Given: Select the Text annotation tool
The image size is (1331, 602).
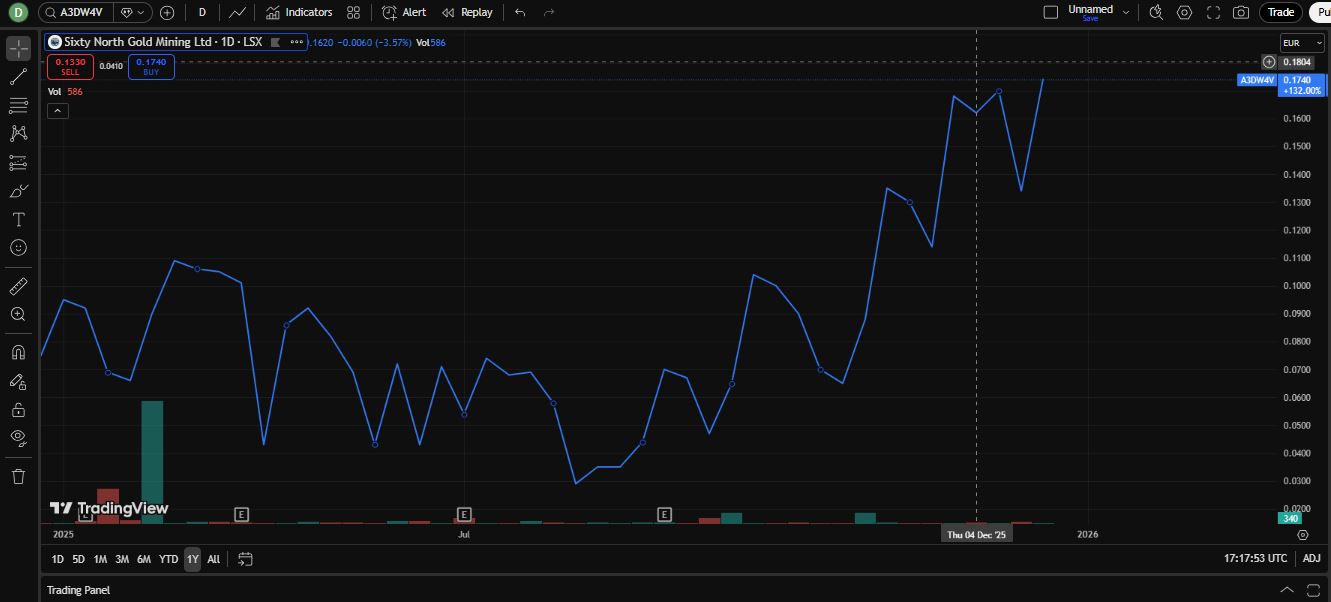Looking at the screenshot, I should click(18, 219).
